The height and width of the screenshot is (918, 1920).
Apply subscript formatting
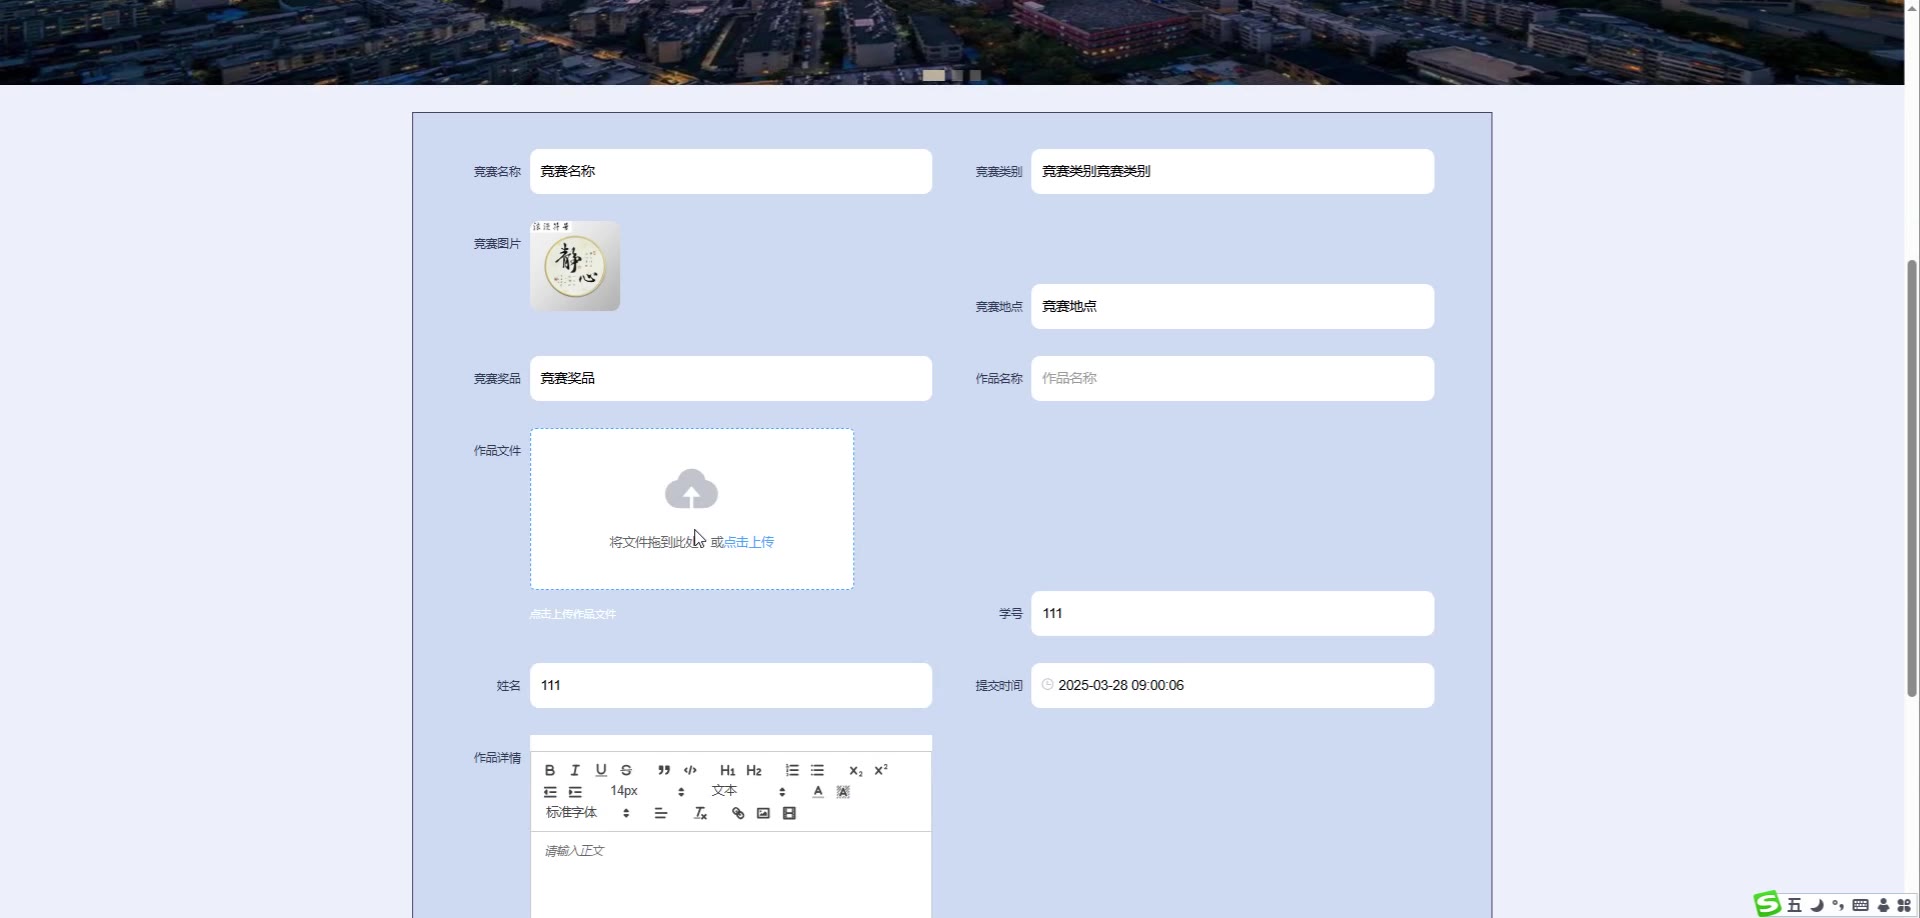(855, 770)
